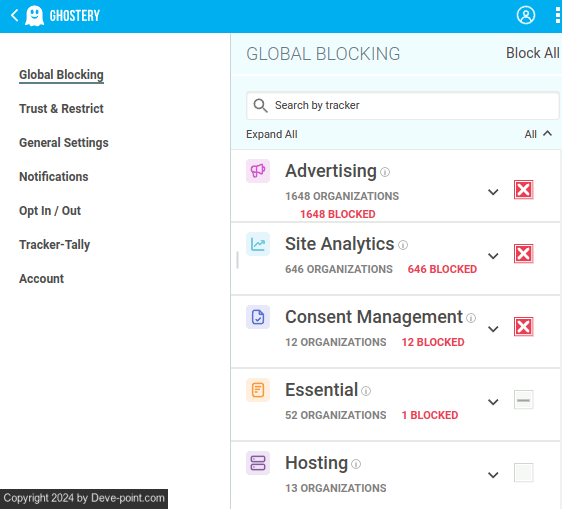Open Account section in sidebar
562x509 pixels.
42,279
